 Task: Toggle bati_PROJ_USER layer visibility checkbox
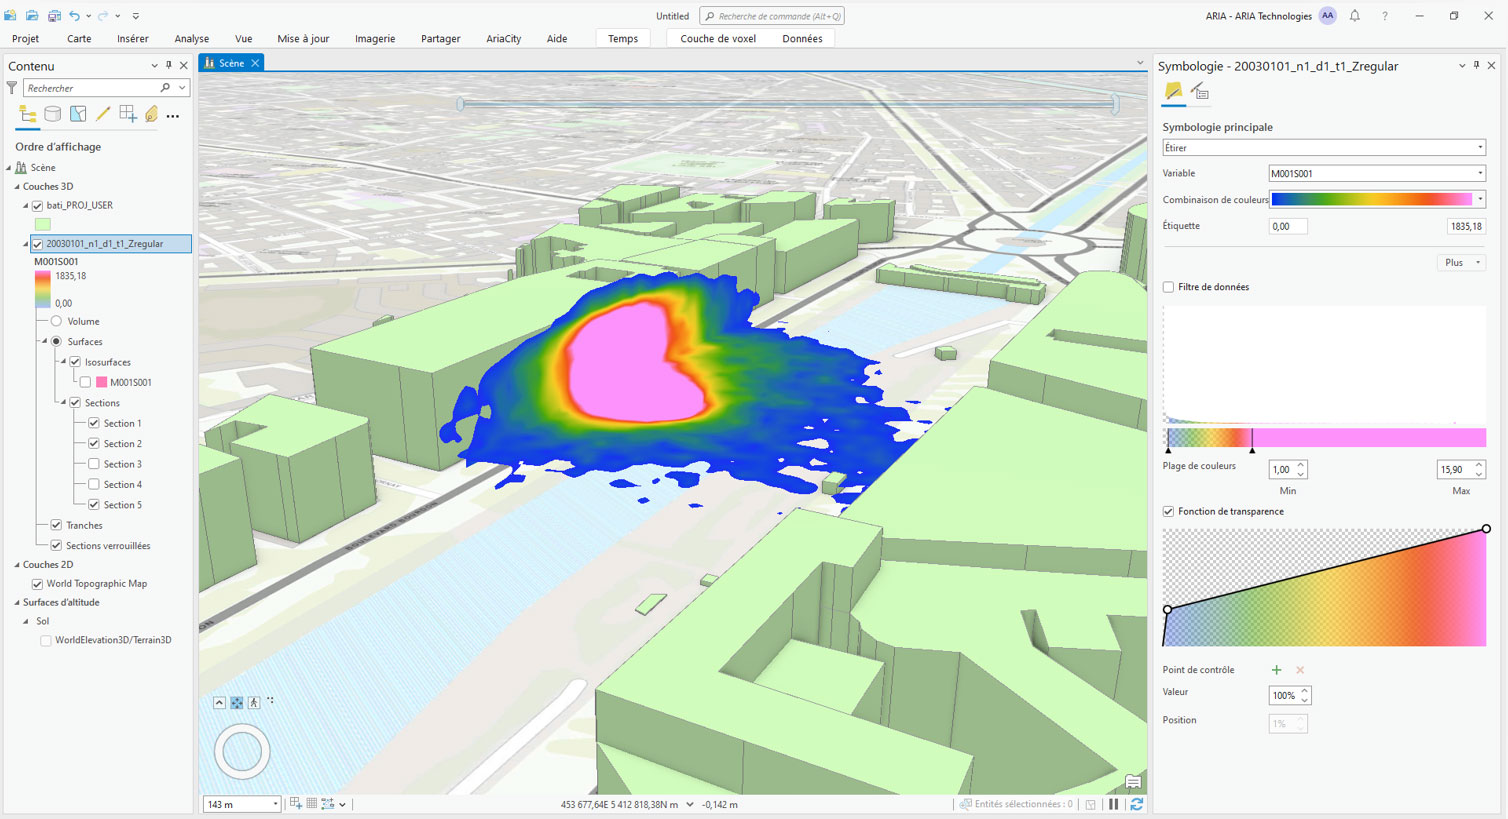[x=38, y=206]
